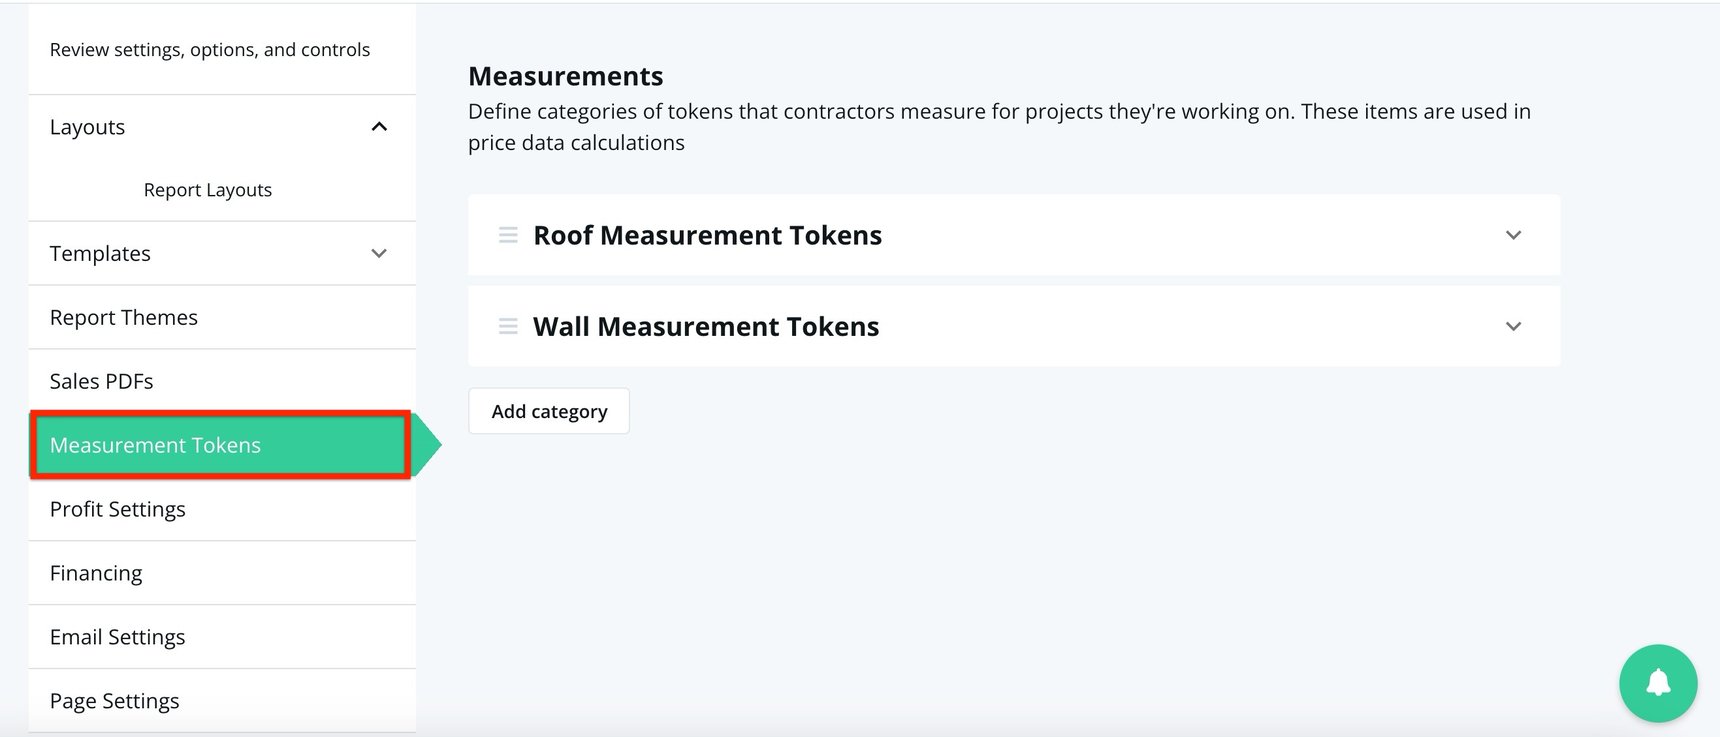The height and width of the screenshot is (737, 1720).
Task: Collapse the Layouts section in the sidebar
Action: point(378,127)
